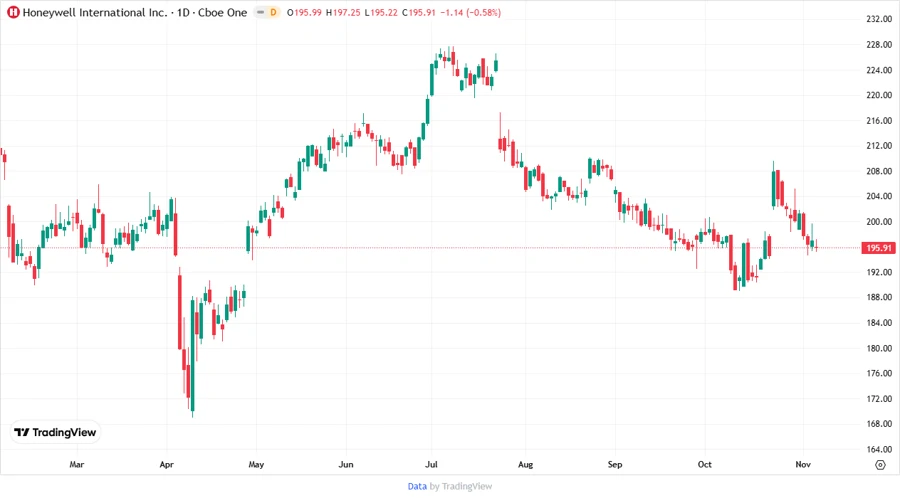This screenshot has width=900, height=498.
Task: Click the 192.00 price axis label
Action: 879,272
